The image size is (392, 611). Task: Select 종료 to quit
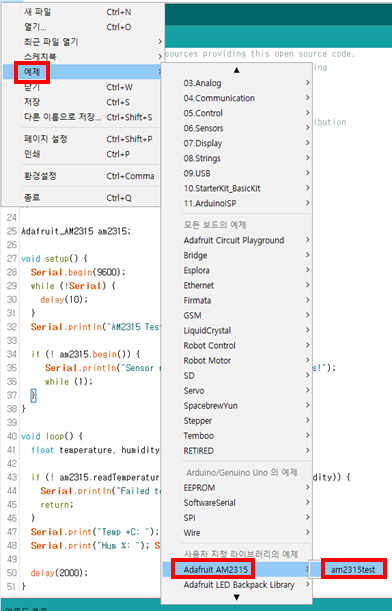tap(82, 198)
